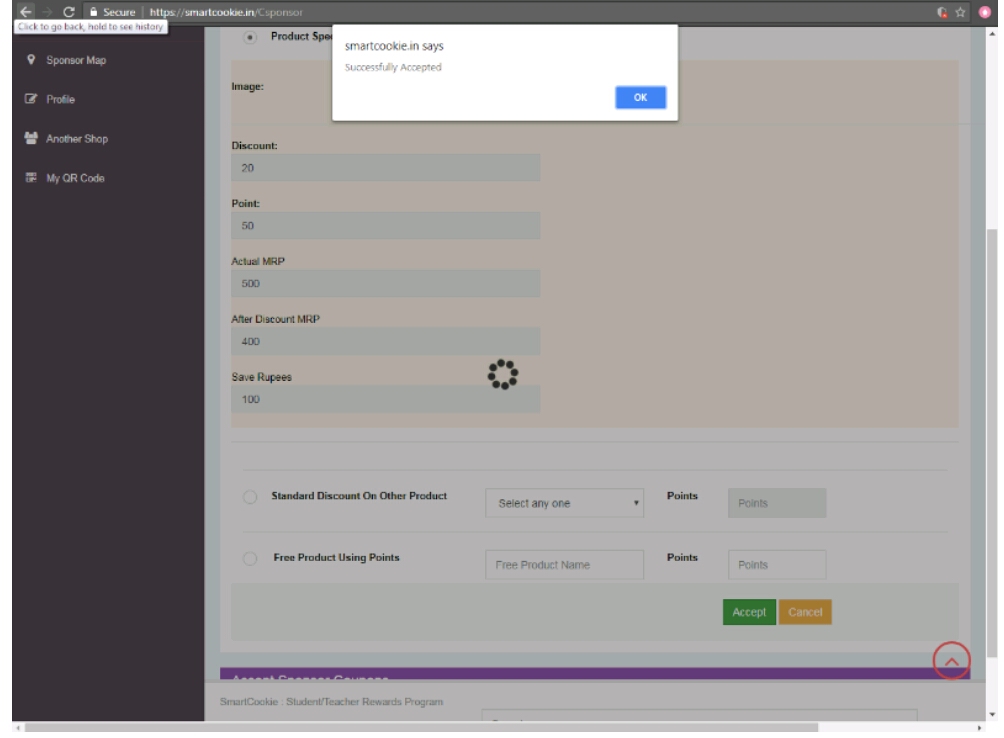The width and height of the screenshot is (1004, 738).
Task: Click the red scroll-to-top arrow circle
Action: pos(951,660)
